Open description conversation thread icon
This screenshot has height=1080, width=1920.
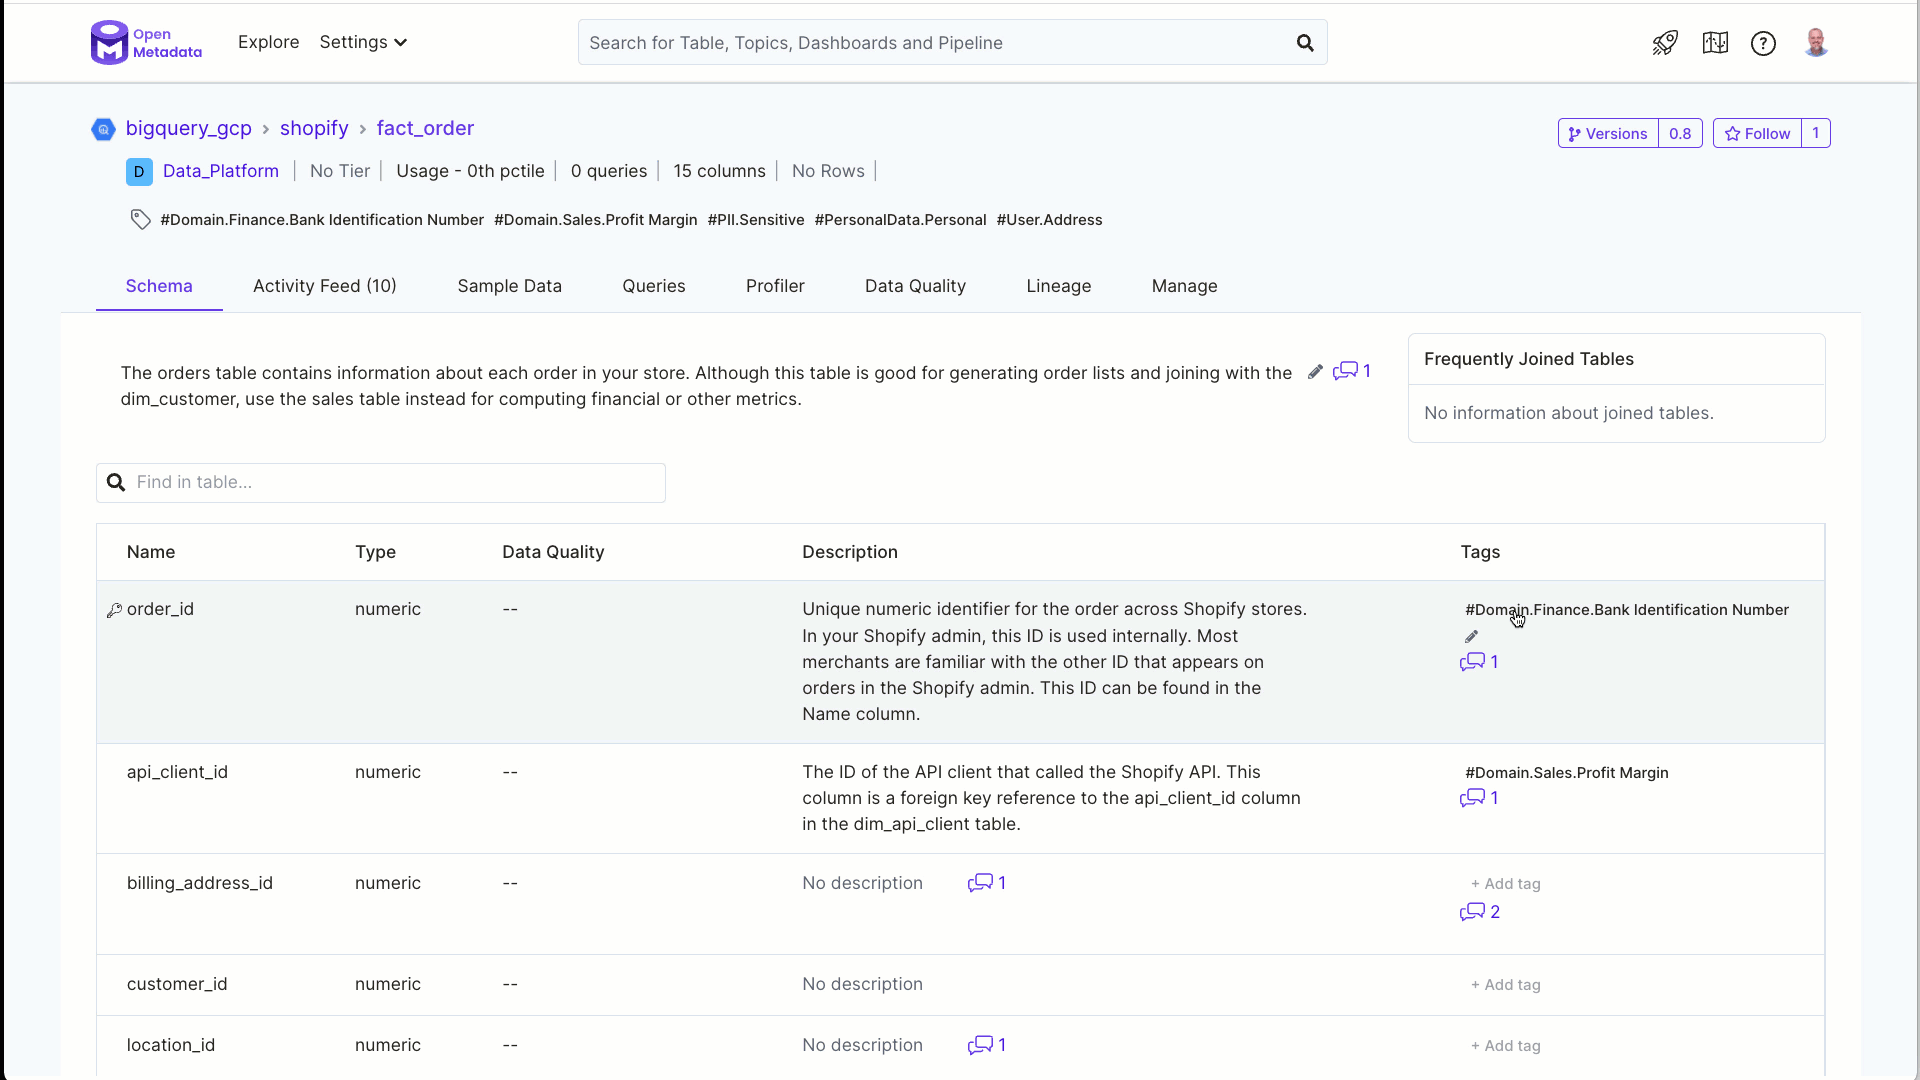tap(1346, 371)
